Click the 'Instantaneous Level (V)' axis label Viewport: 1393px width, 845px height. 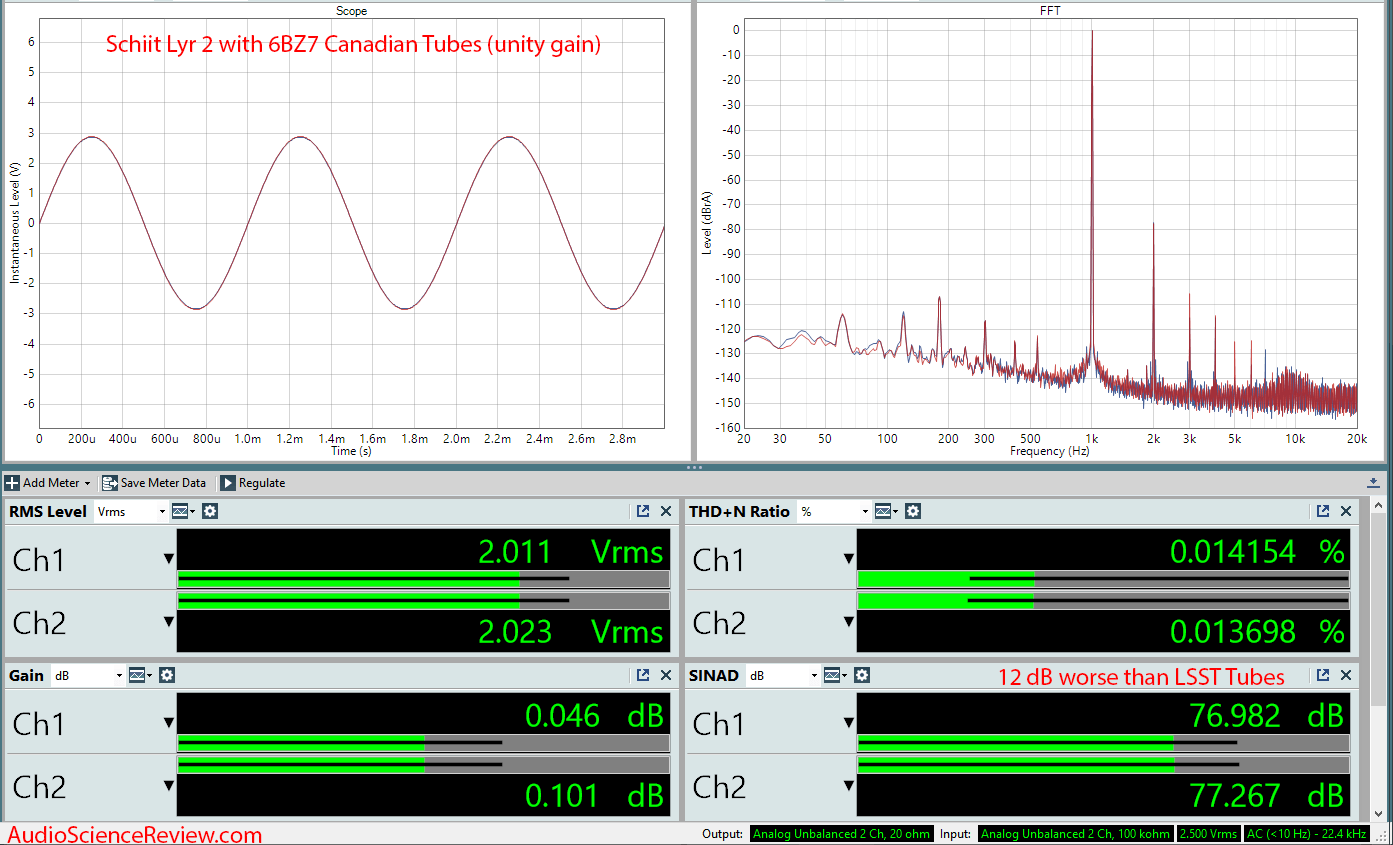[x=15, y=222]
